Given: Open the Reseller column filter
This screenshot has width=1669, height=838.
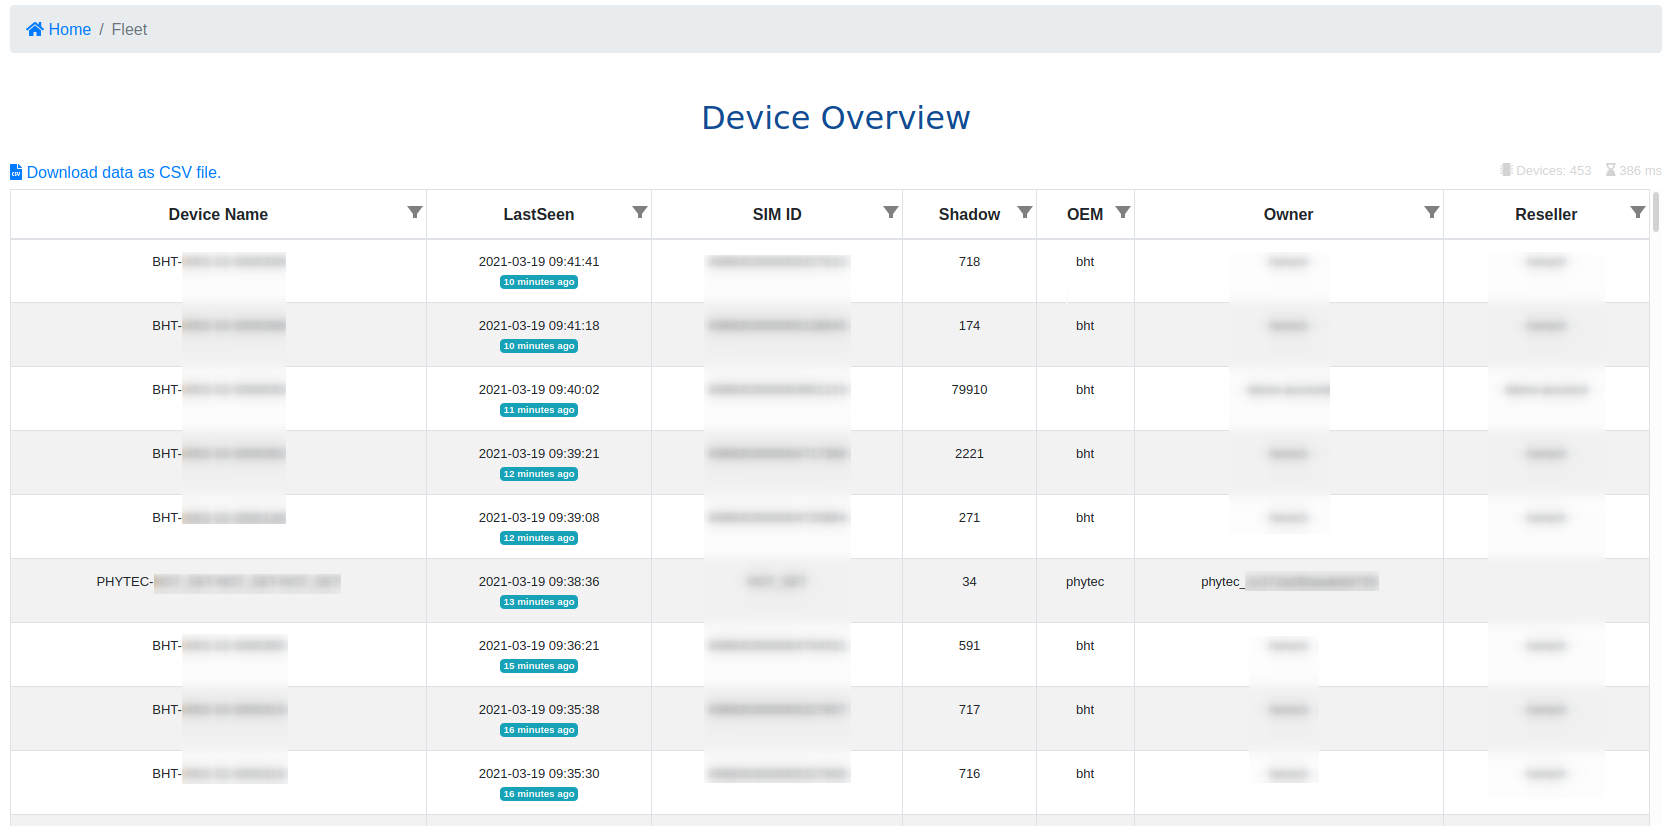Looking at the screenshot, I should point(1638,212).
